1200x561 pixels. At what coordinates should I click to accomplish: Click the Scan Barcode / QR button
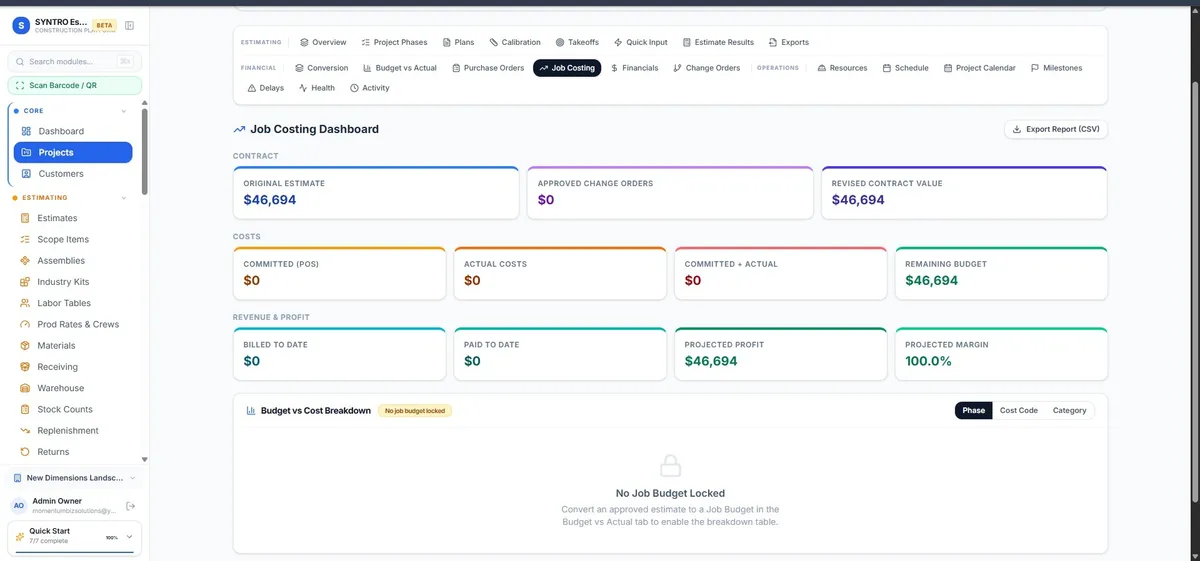[x=75, y=85]
